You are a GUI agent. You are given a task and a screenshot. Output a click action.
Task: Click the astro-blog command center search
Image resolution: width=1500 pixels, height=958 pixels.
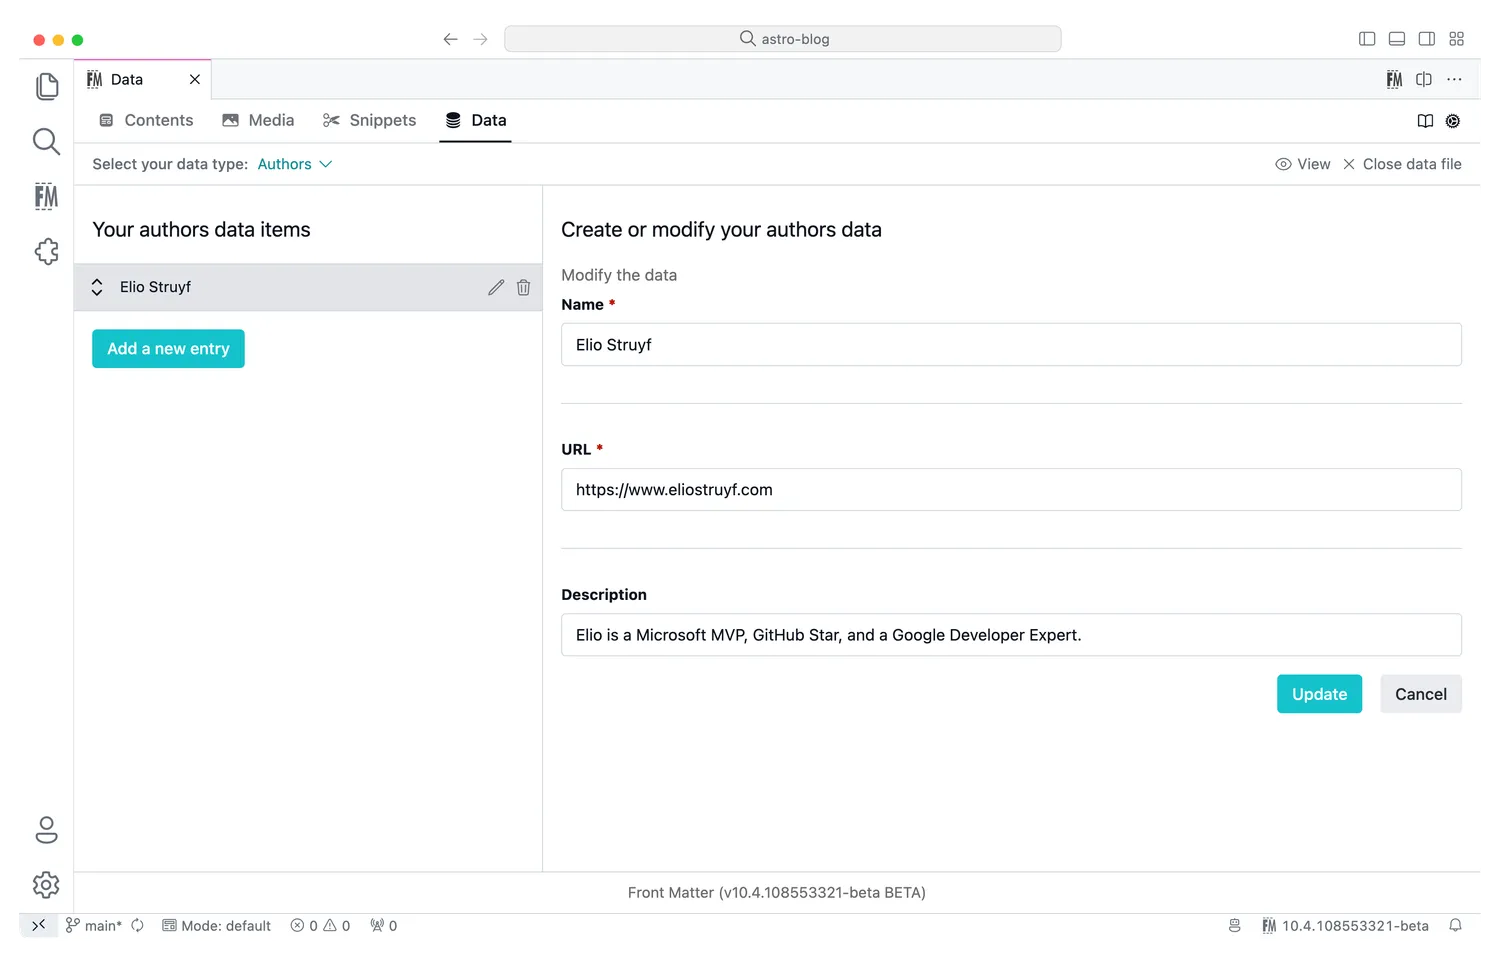click(x=783, y=39)
